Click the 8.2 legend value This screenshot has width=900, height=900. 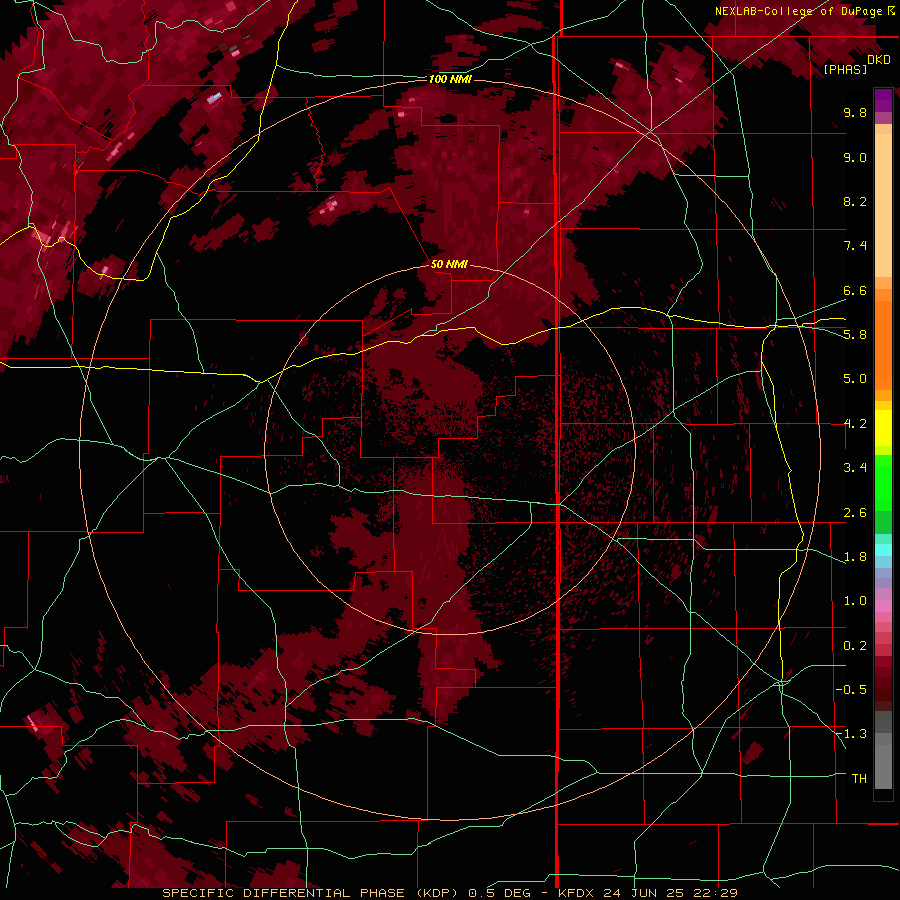point(855,201)
